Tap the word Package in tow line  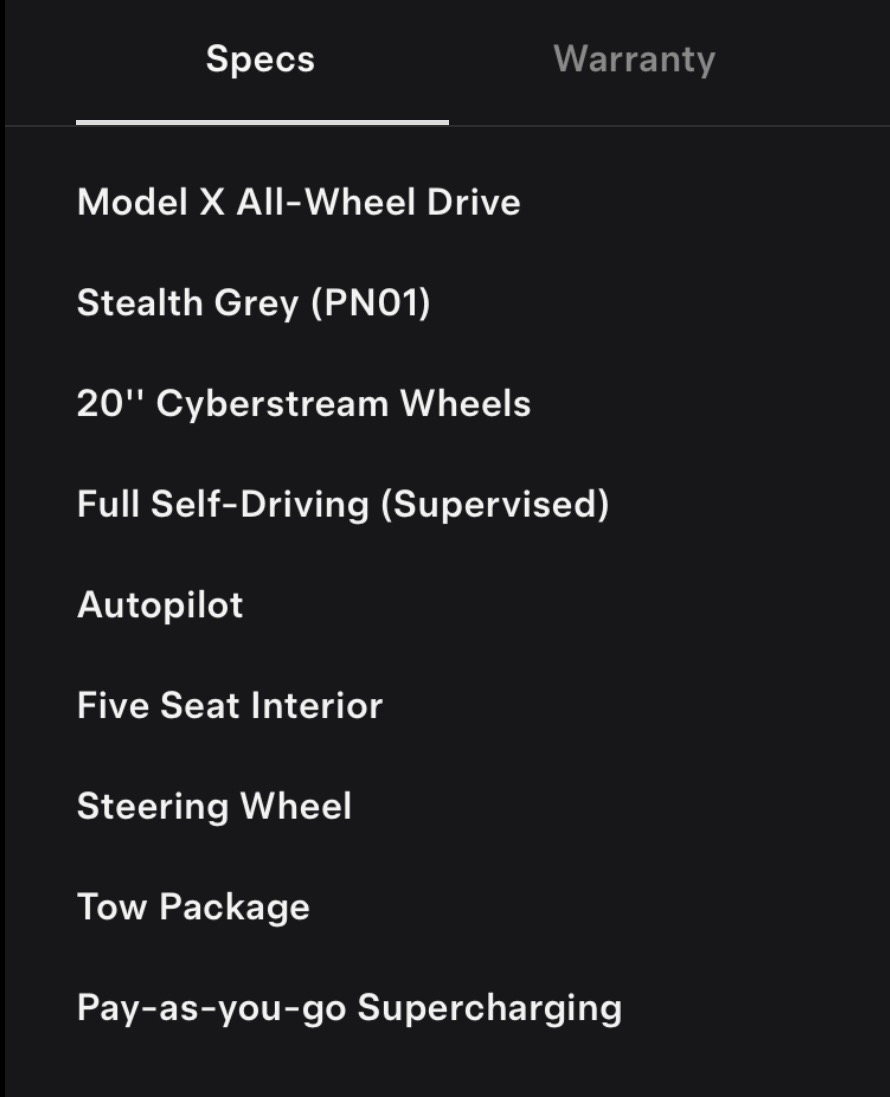234,907
